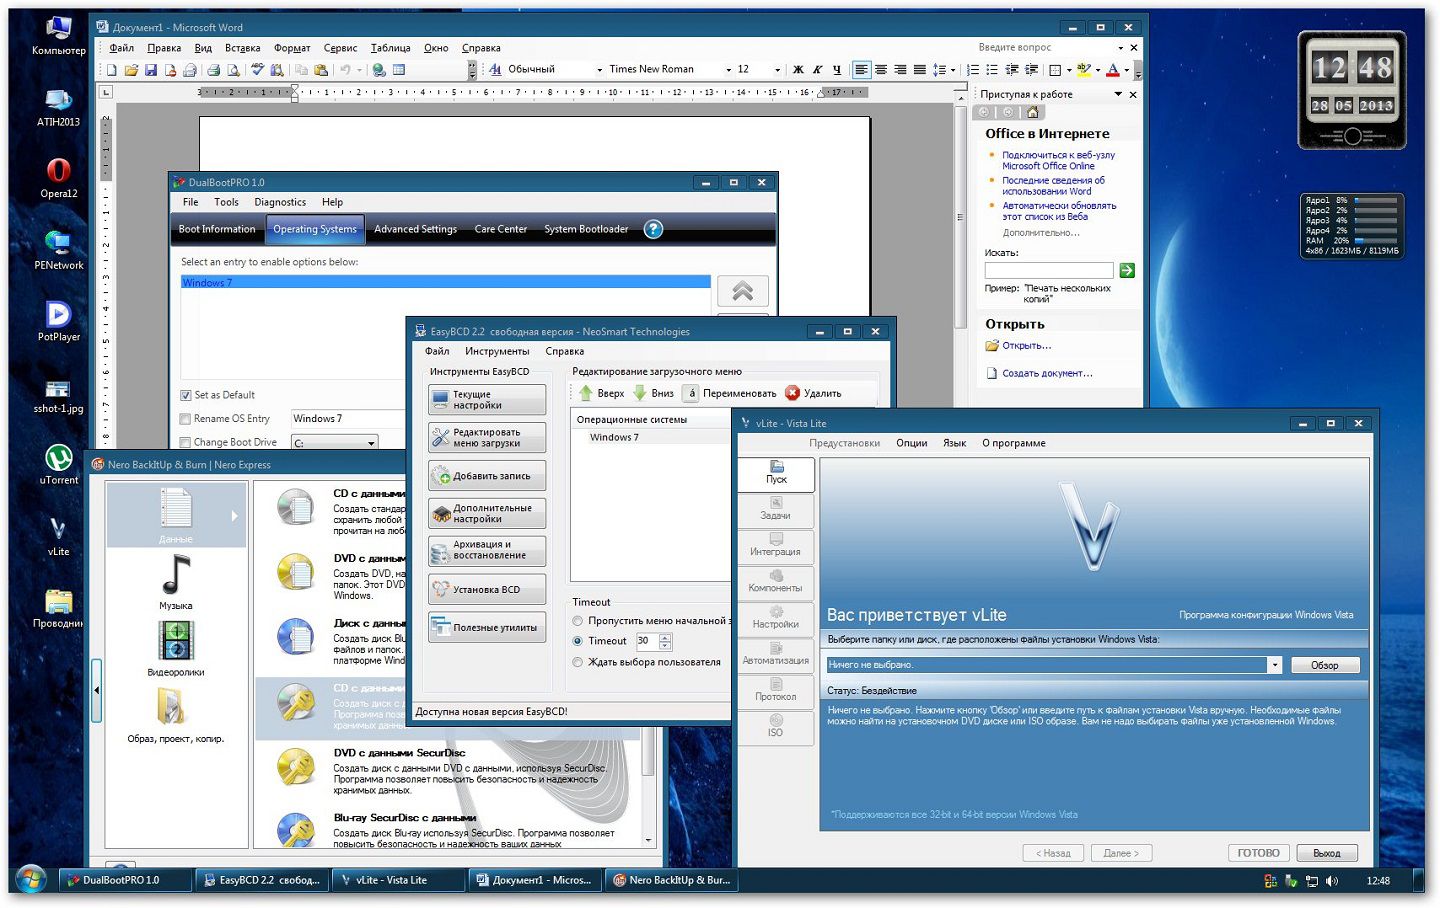Select the Timeout radio button in EasyBCD
Screen dimensions: 1440x908
click(x=577, y=641)
